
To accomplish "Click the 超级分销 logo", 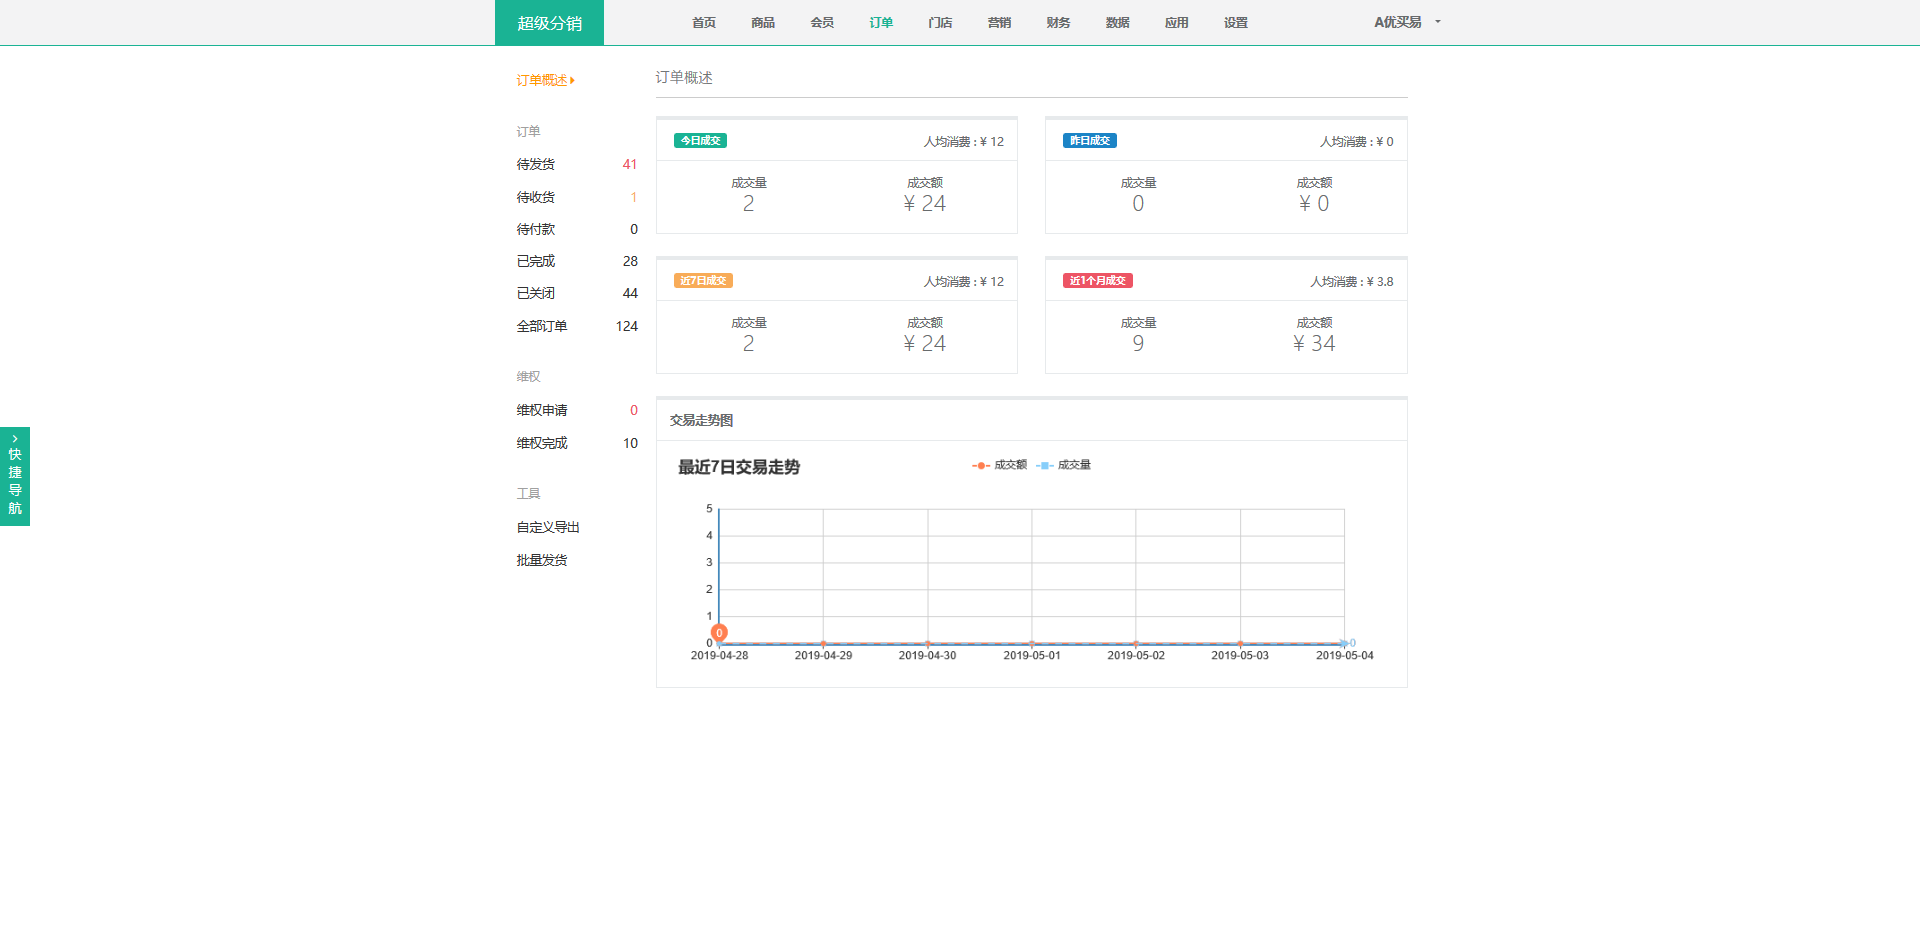I will coord(549,23).
